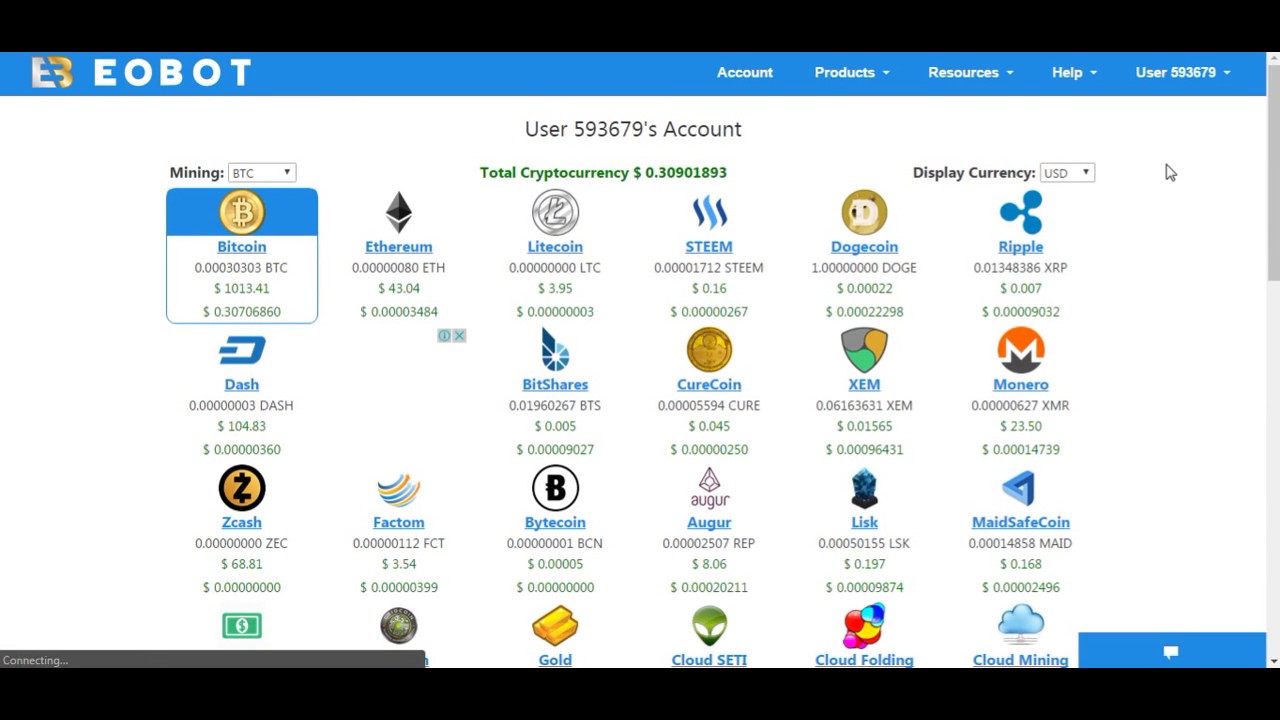Click the Factom icon
Screen dimensions: 1280x720
pyautogui.click(x=399, y=490)
